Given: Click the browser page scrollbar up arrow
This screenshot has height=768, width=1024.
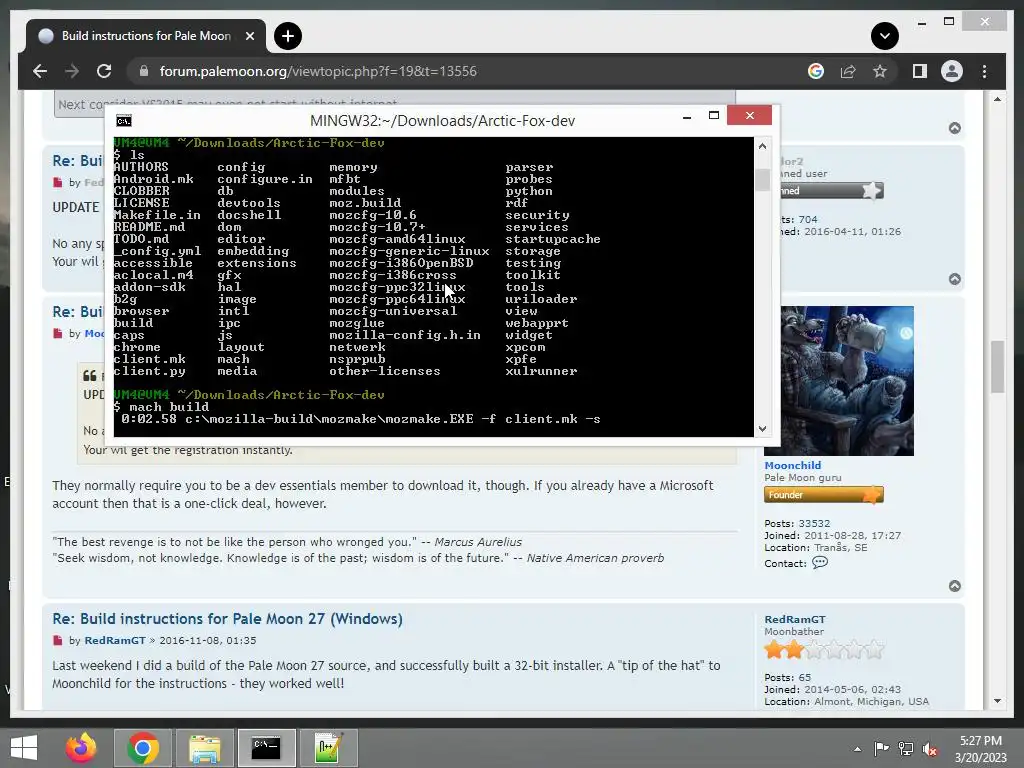Looking at the screenshot, I should [997, 99].
